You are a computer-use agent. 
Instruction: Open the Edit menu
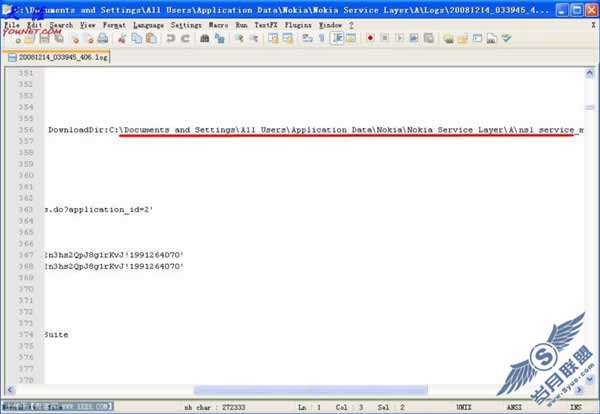pyautogui.click(x=34, y=25)
